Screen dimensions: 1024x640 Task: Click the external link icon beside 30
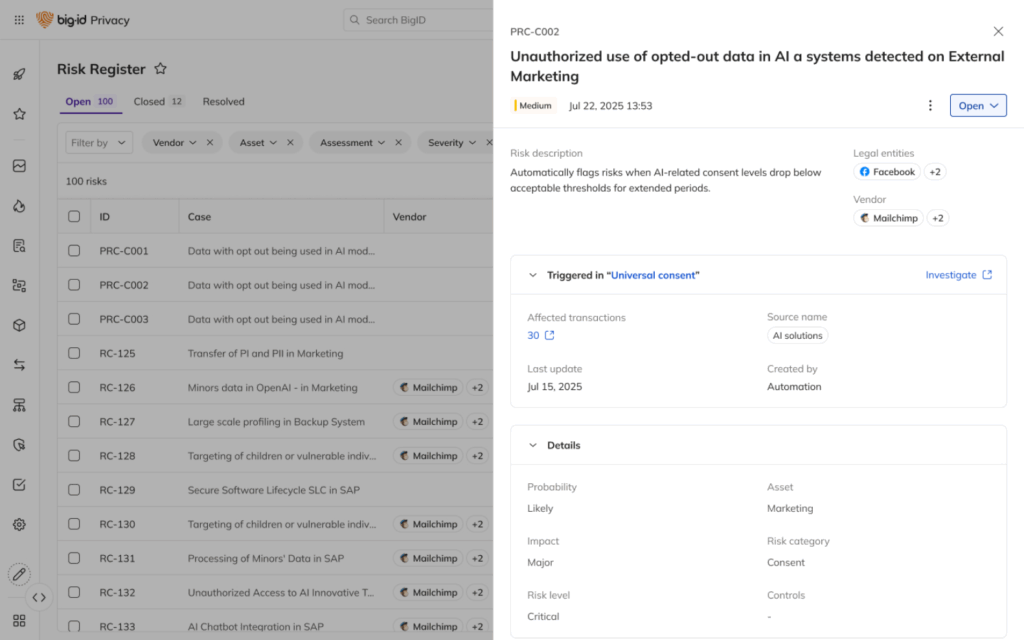pos(549,336)
